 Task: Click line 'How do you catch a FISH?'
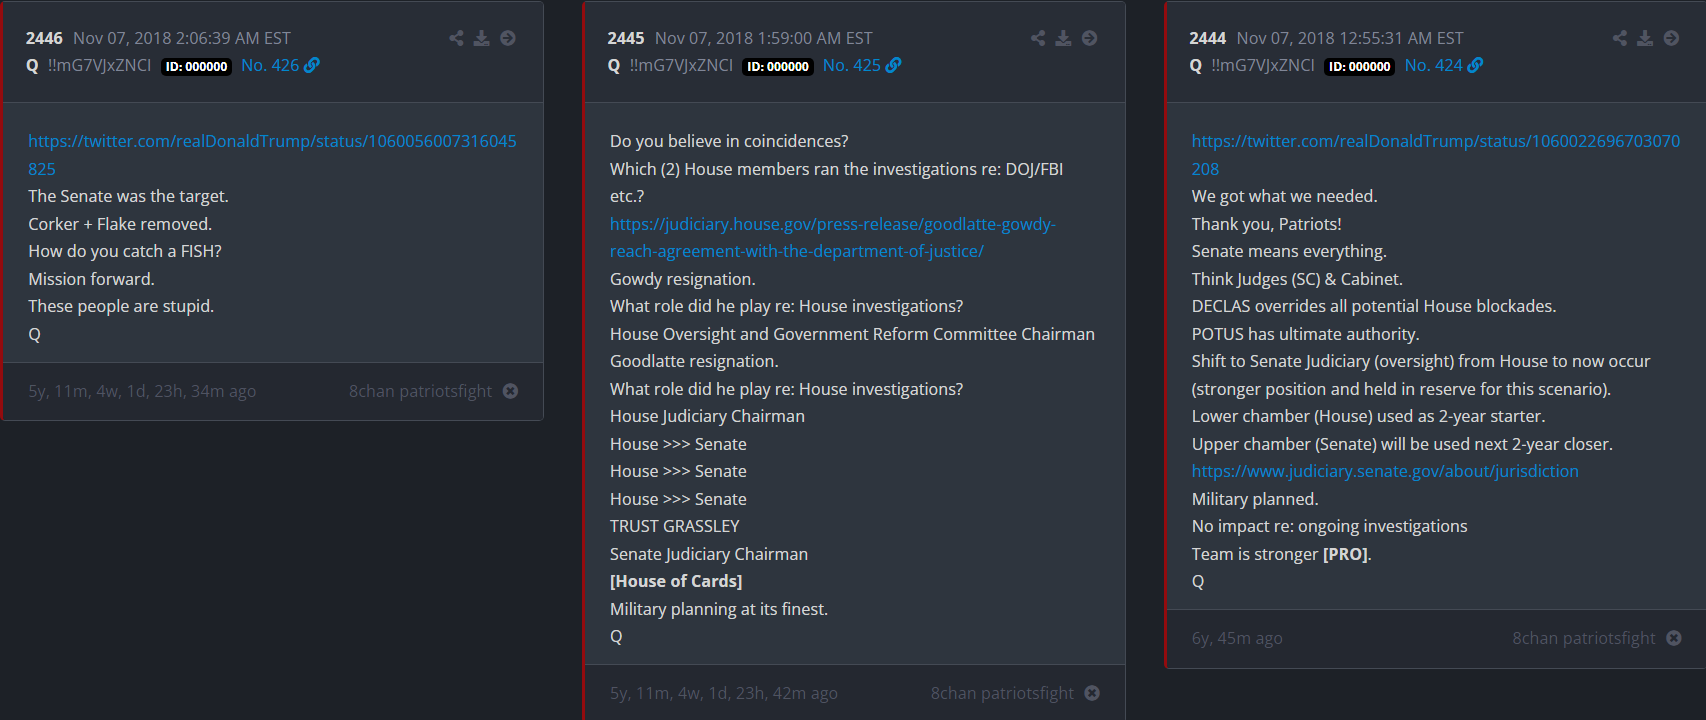tap(125, 251)
